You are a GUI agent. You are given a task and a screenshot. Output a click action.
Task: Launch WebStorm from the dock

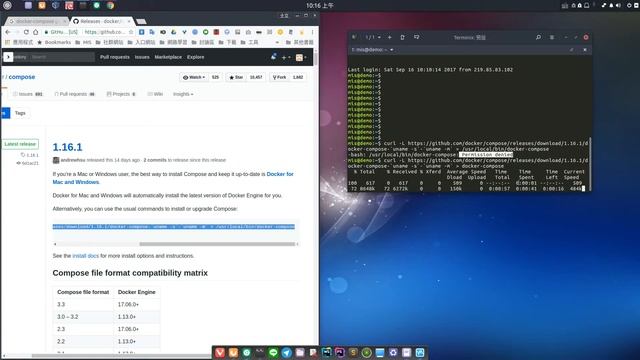click(x=327, y=353)
